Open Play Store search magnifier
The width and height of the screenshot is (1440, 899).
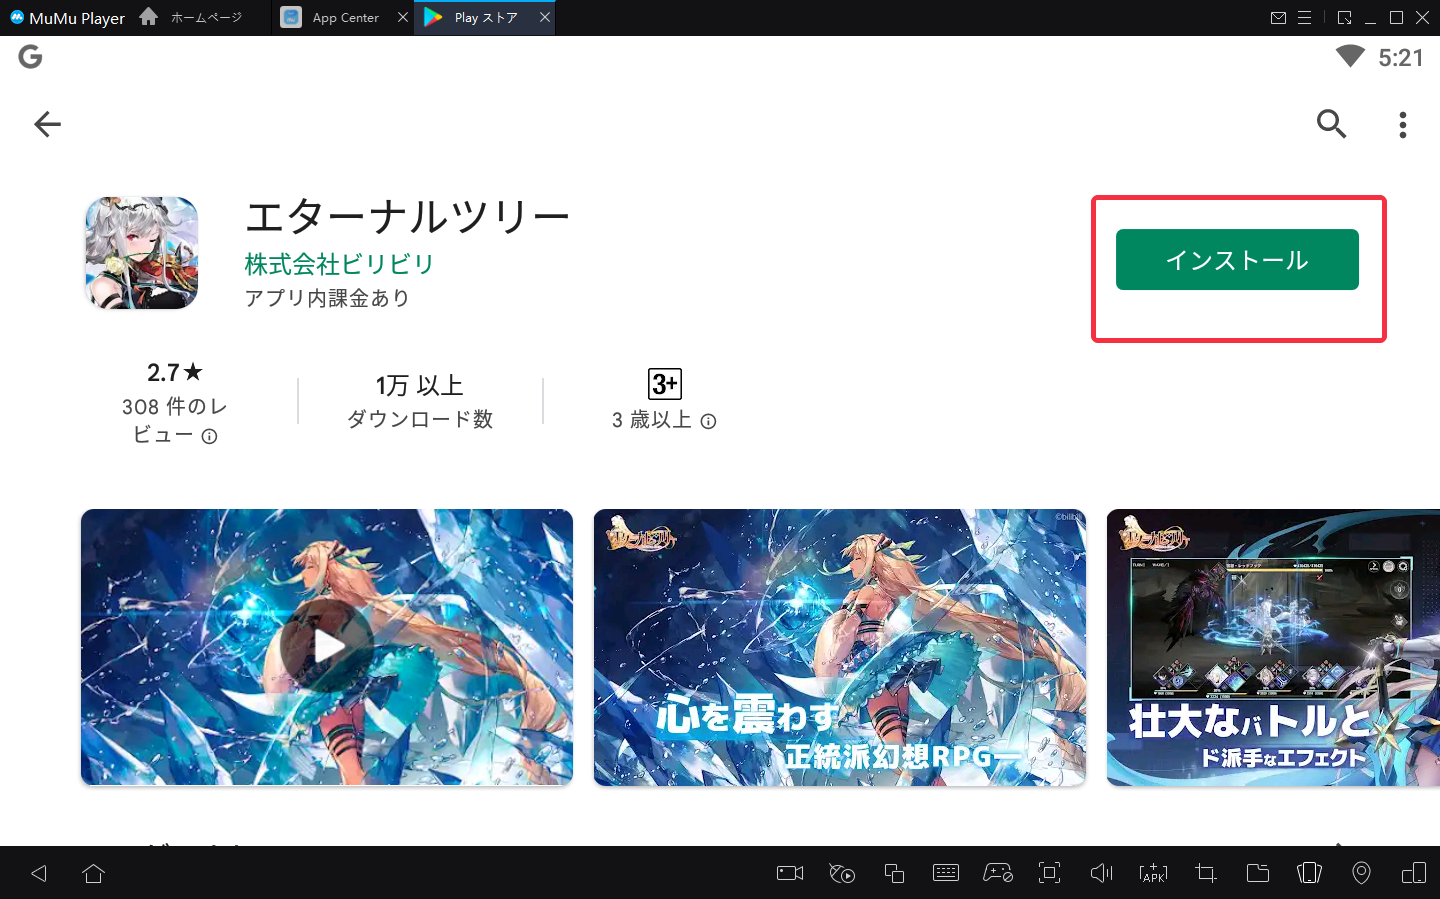(x=1331, y=124)
